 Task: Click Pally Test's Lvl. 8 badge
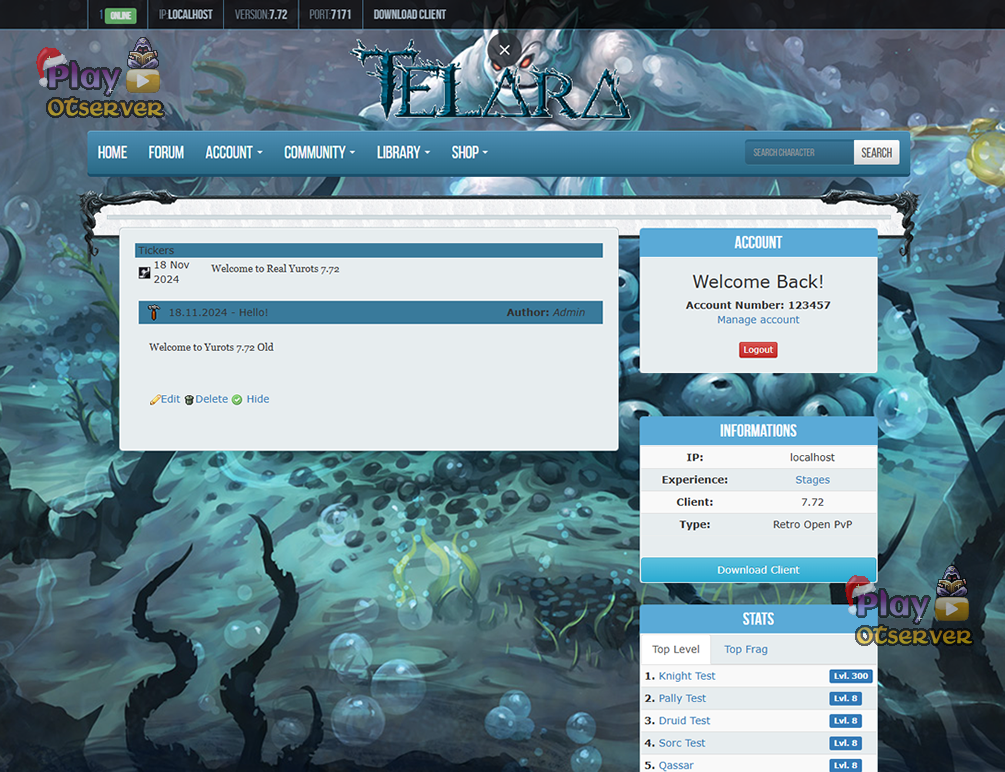point(845,698)
